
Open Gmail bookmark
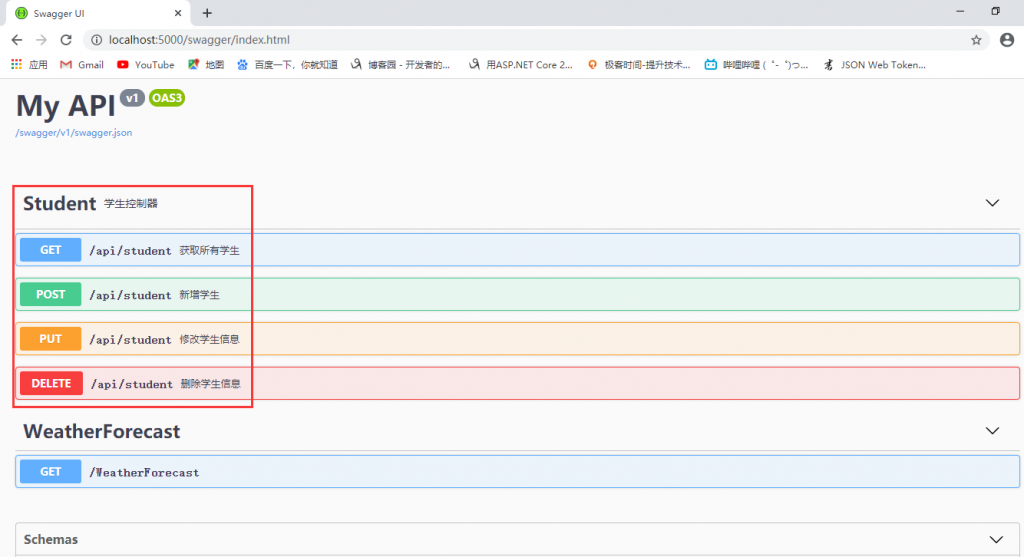coord(82,65)
